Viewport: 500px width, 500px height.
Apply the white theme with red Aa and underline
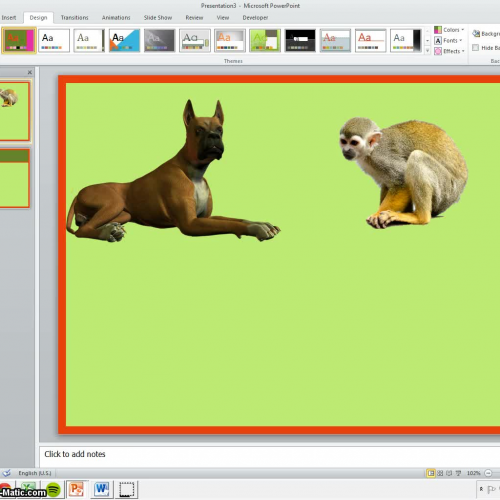pos(370,40)
